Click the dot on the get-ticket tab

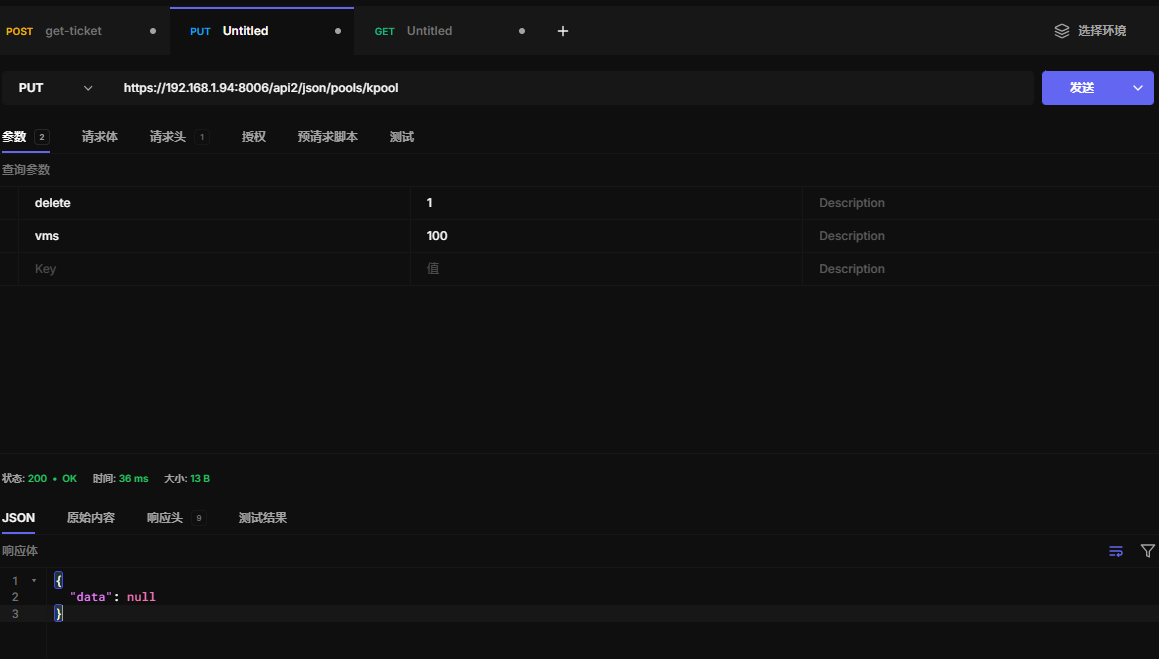pyautogui.click(x=153, y=31)
